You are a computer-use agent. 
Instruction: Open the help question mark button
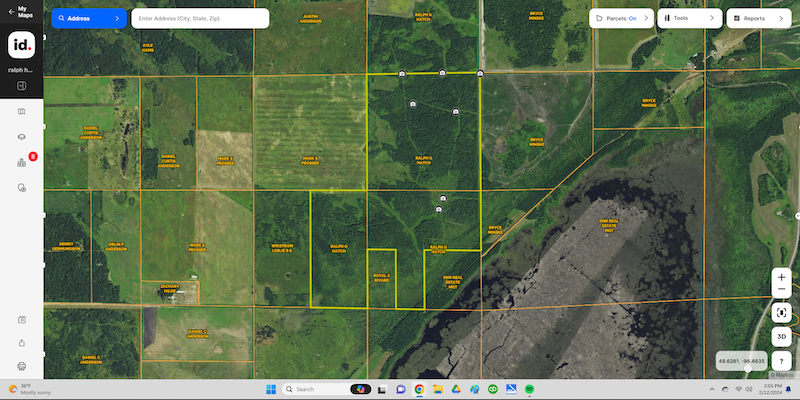coord(782,360)
